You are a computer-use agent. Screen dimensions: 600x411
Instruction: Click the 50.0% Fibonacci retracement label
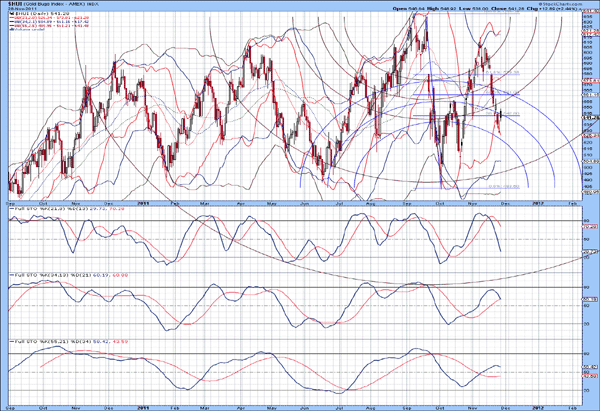tap(502, 114)
